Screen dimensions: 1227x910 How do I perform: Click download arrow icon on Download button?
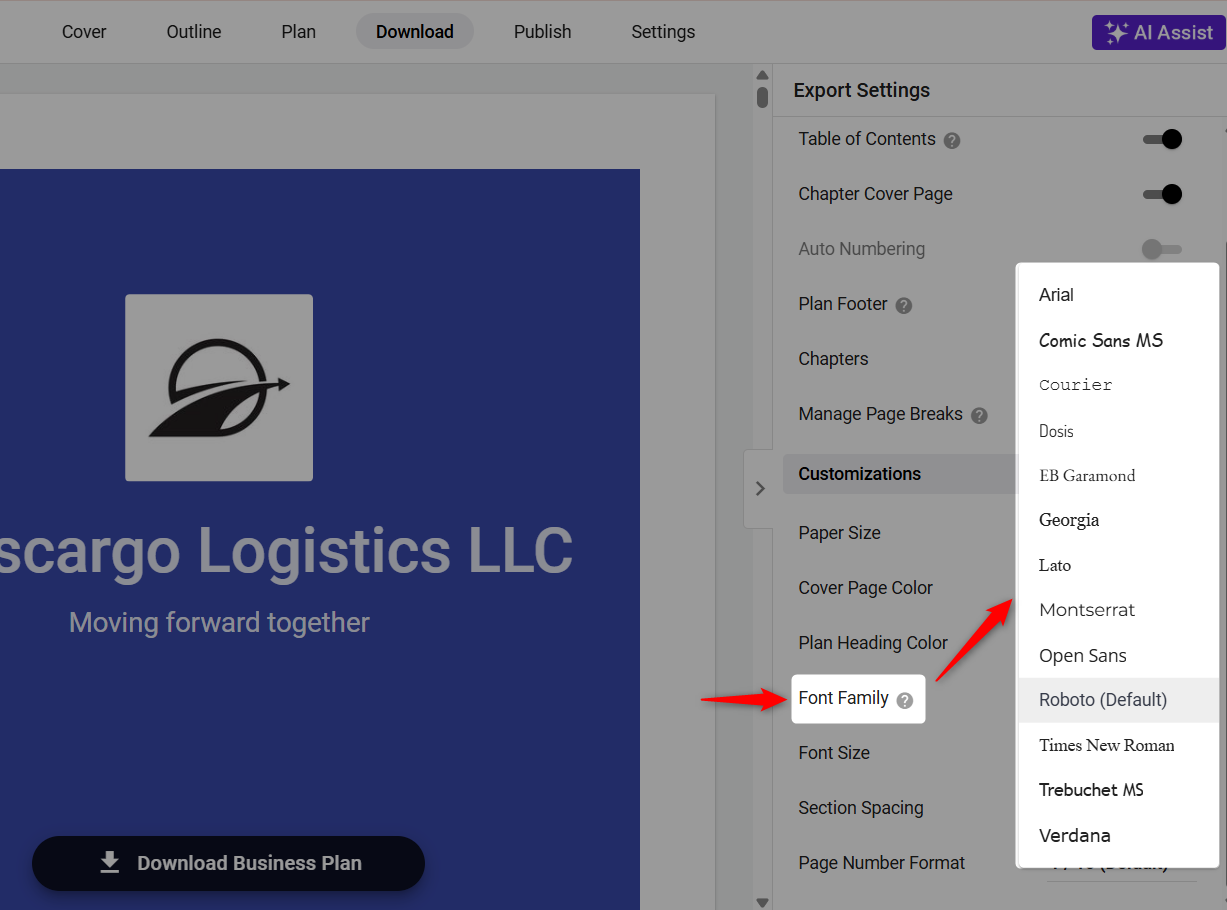tap(110, 863)
